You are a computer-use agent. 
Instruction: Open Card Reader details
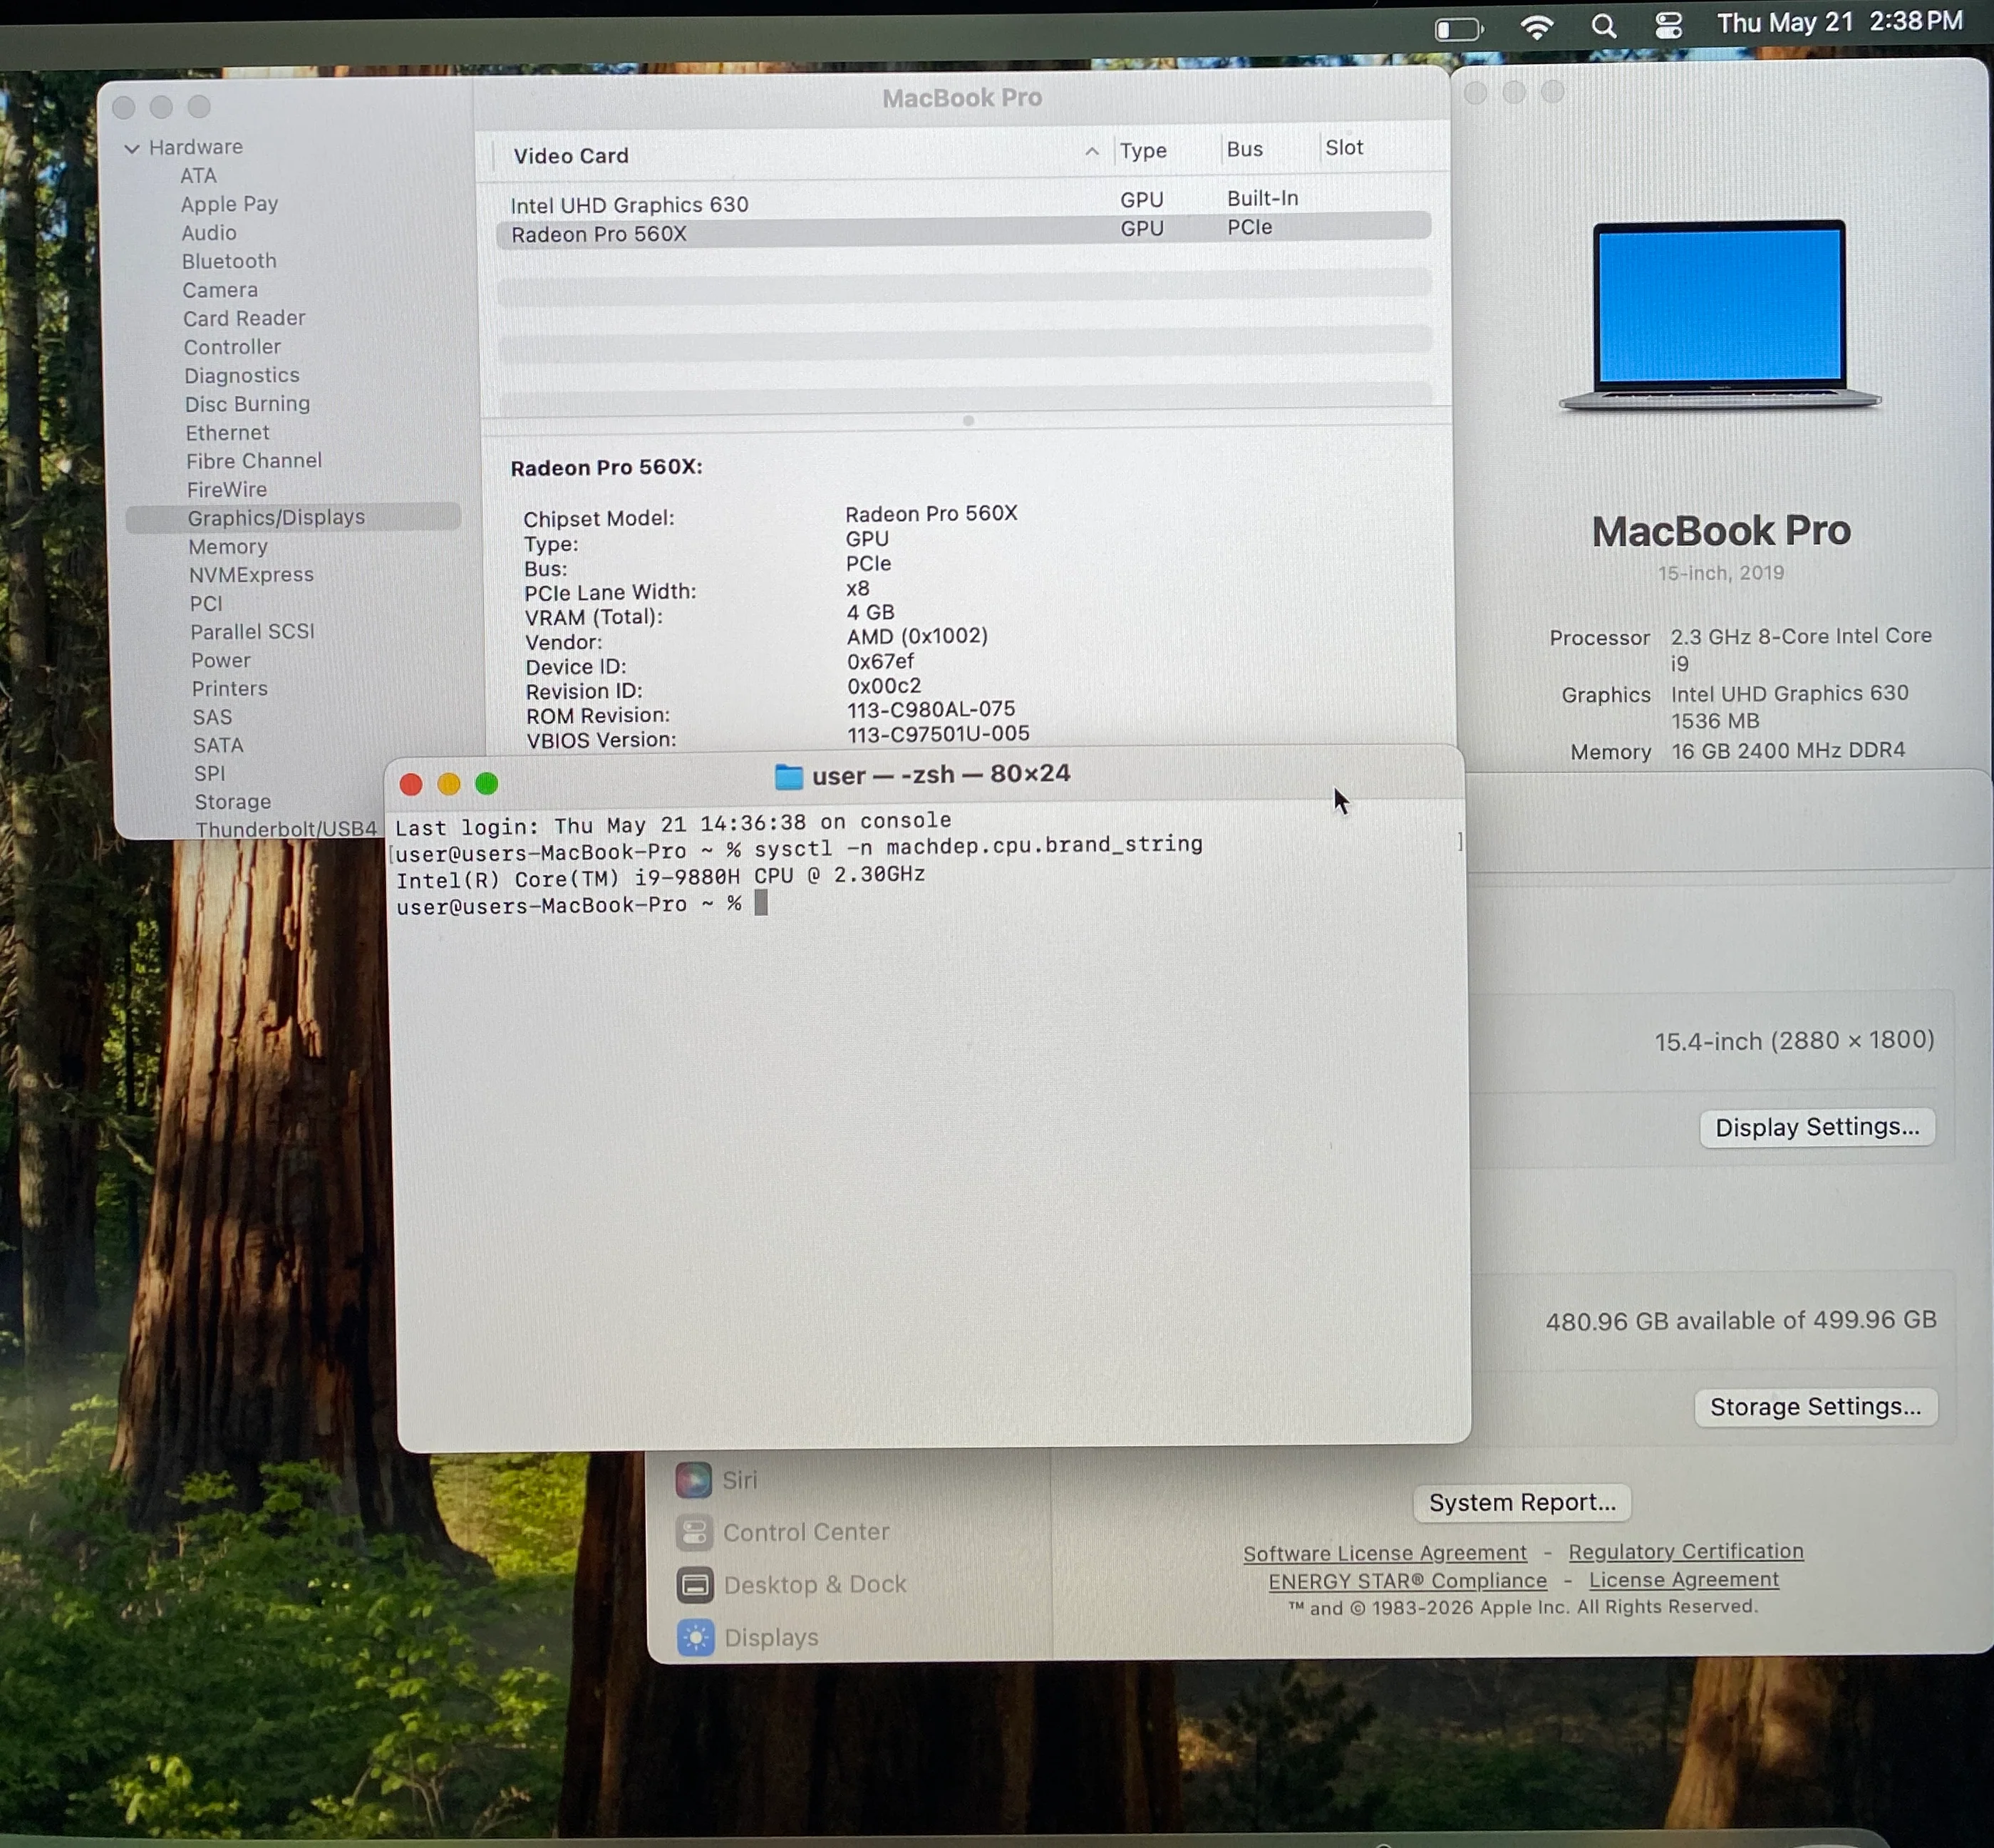244,318
